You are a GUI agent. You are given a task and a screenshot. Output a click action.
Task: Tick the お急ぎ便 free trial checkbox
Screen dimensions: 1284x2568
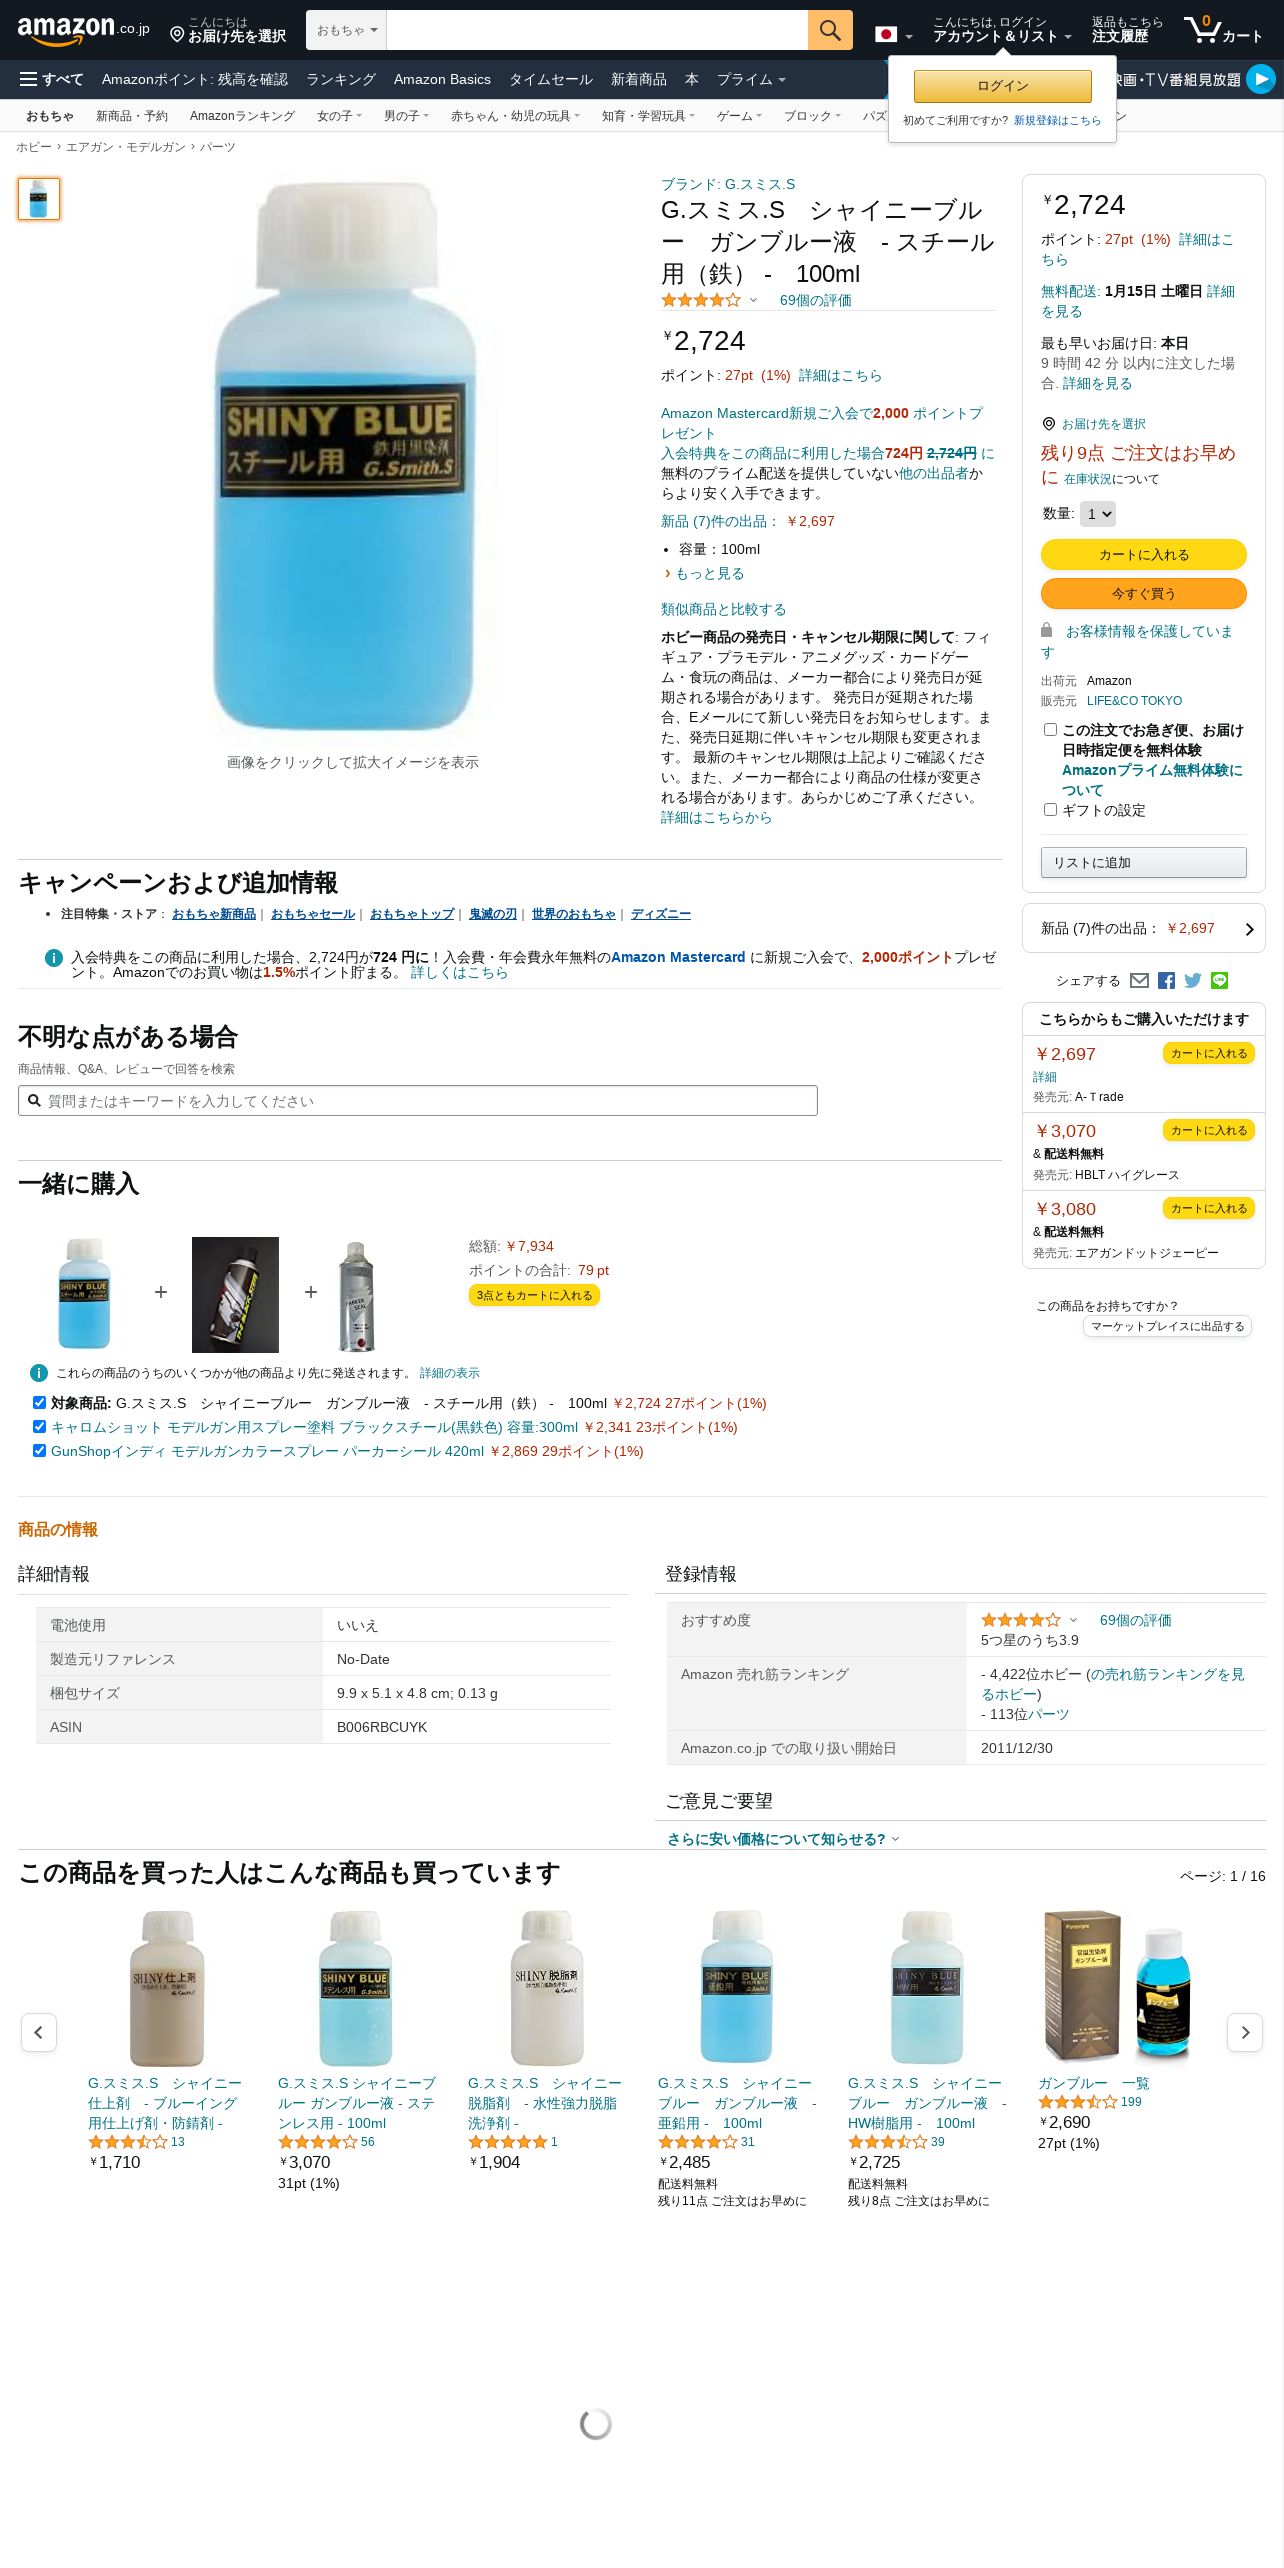1050,729
